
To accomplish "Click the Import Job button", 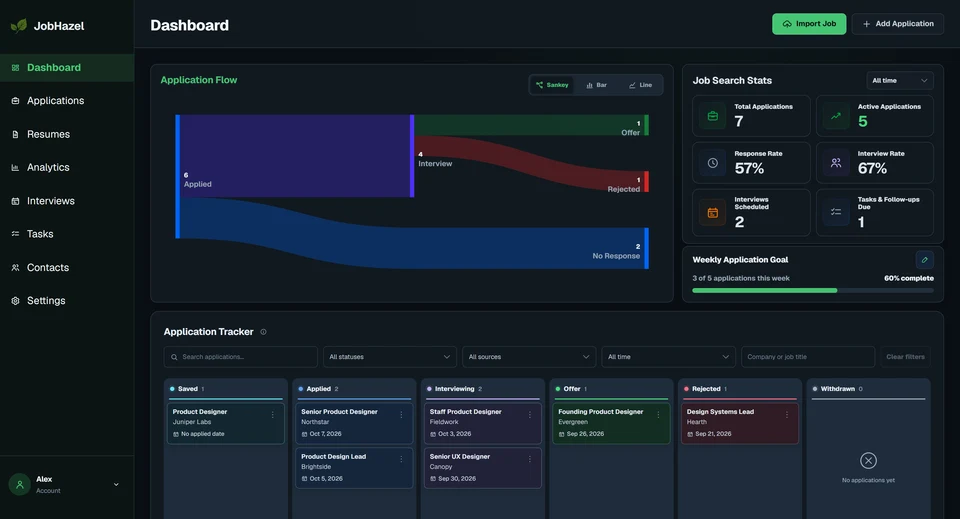I will pyautogui.click(x=809, y=24).
